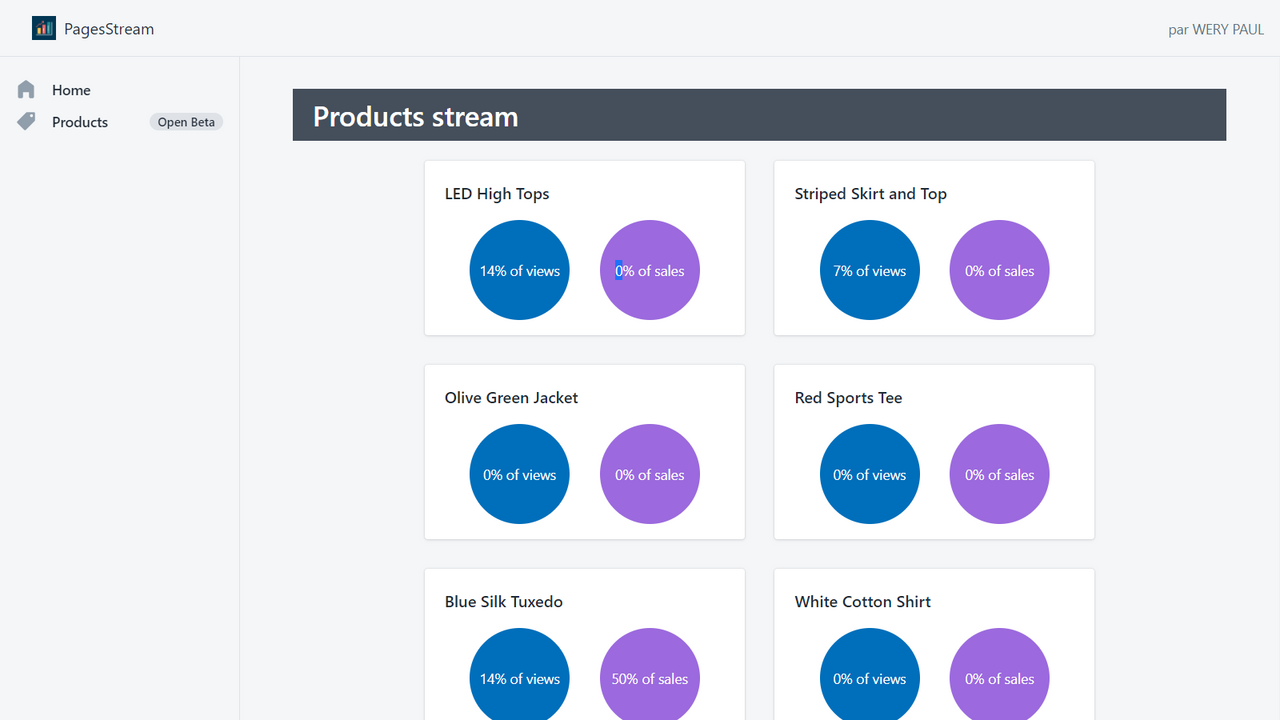Open Products in the sidebar
The height and width of the screenshot is (720, 1280).
pos(80,122)
